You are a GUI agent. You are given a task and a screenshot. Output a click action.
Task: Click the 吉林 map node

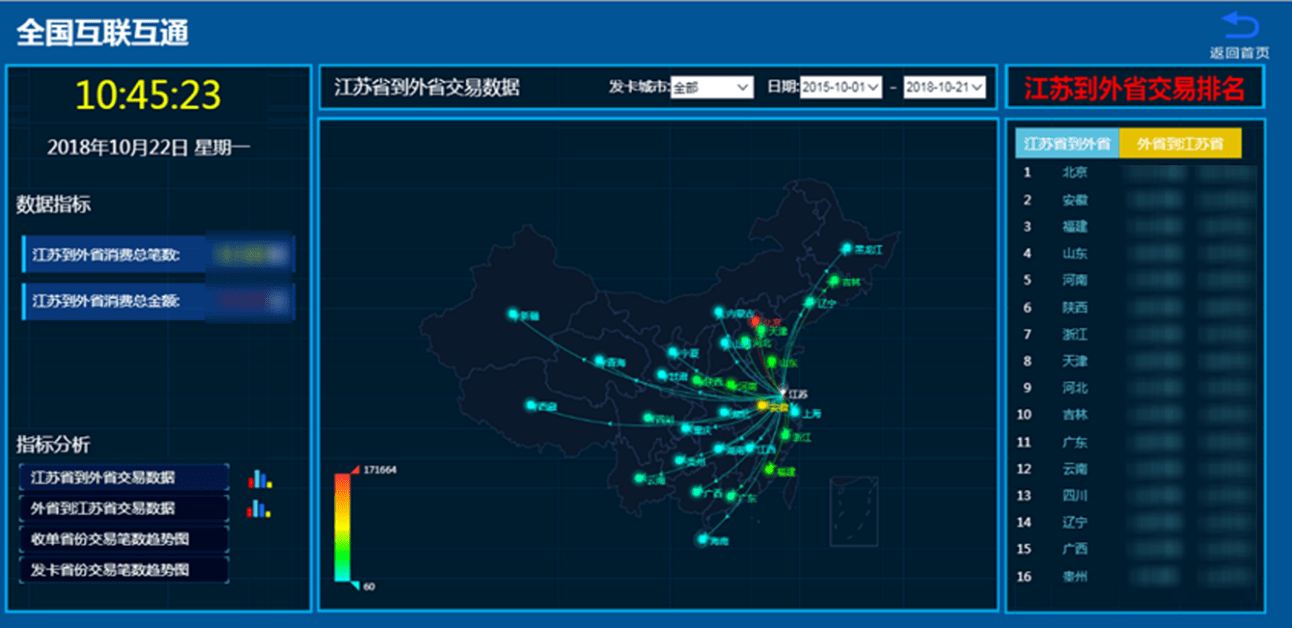tap(833, 281)
